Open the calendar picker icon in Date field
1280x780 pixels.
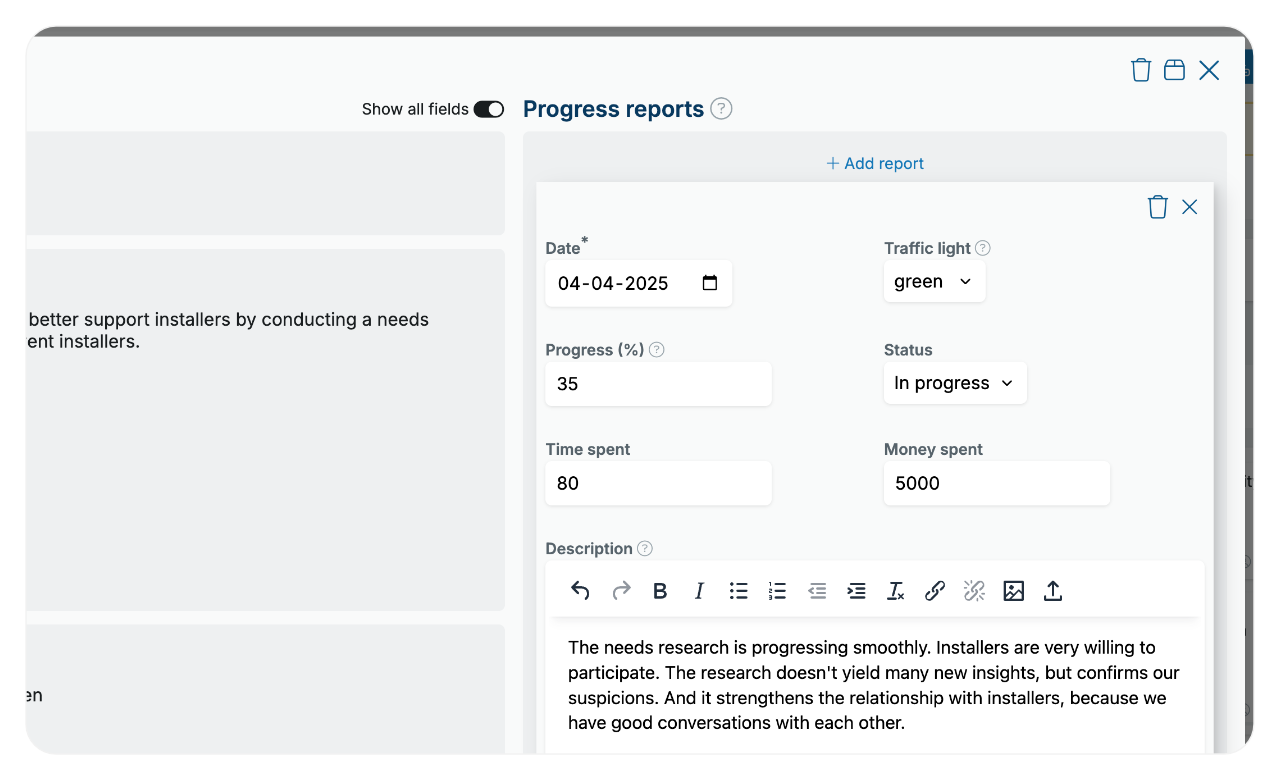(x=710, y=283)
